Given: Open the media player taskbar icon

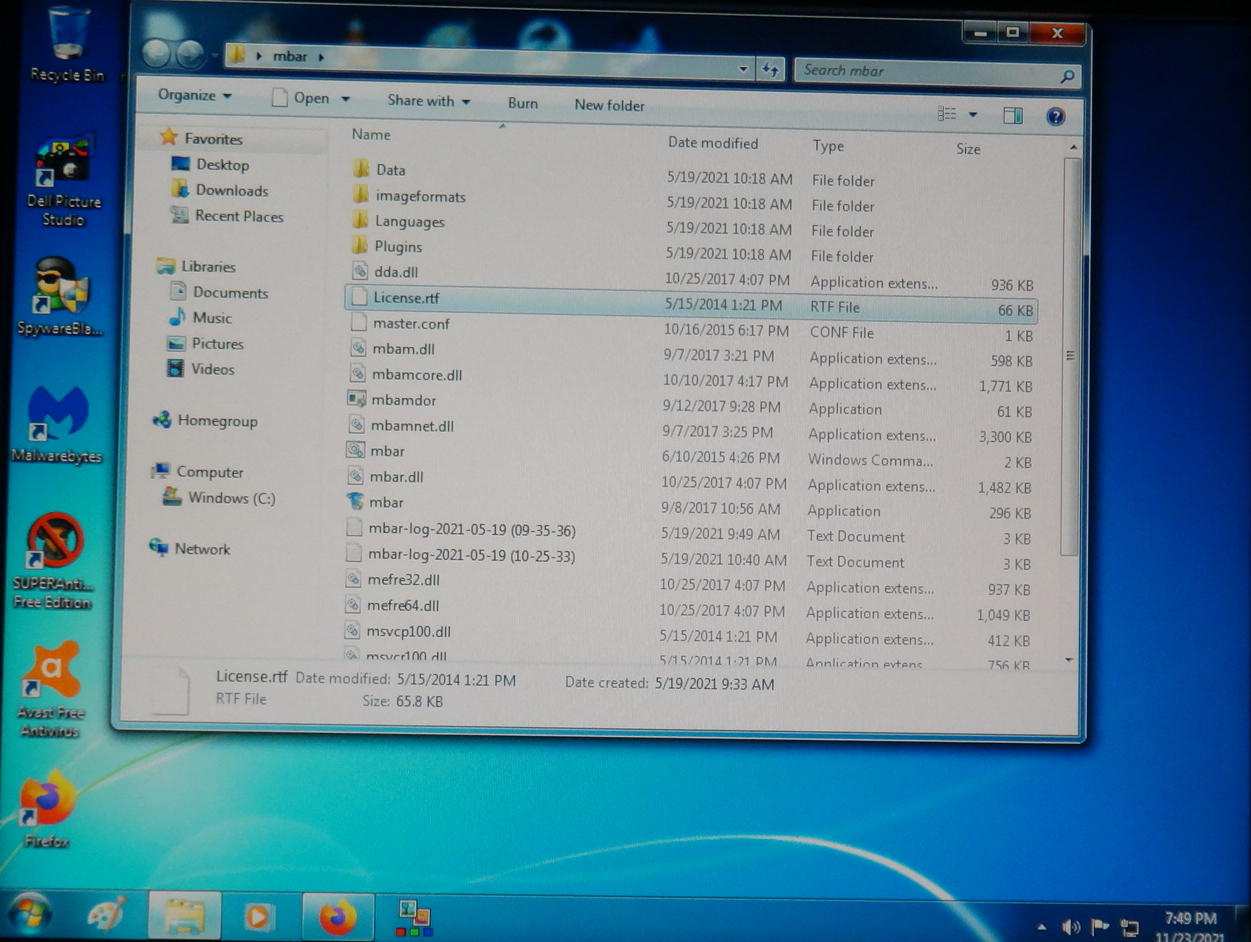Looking at the screenshot, I should [x=258, y=915].
